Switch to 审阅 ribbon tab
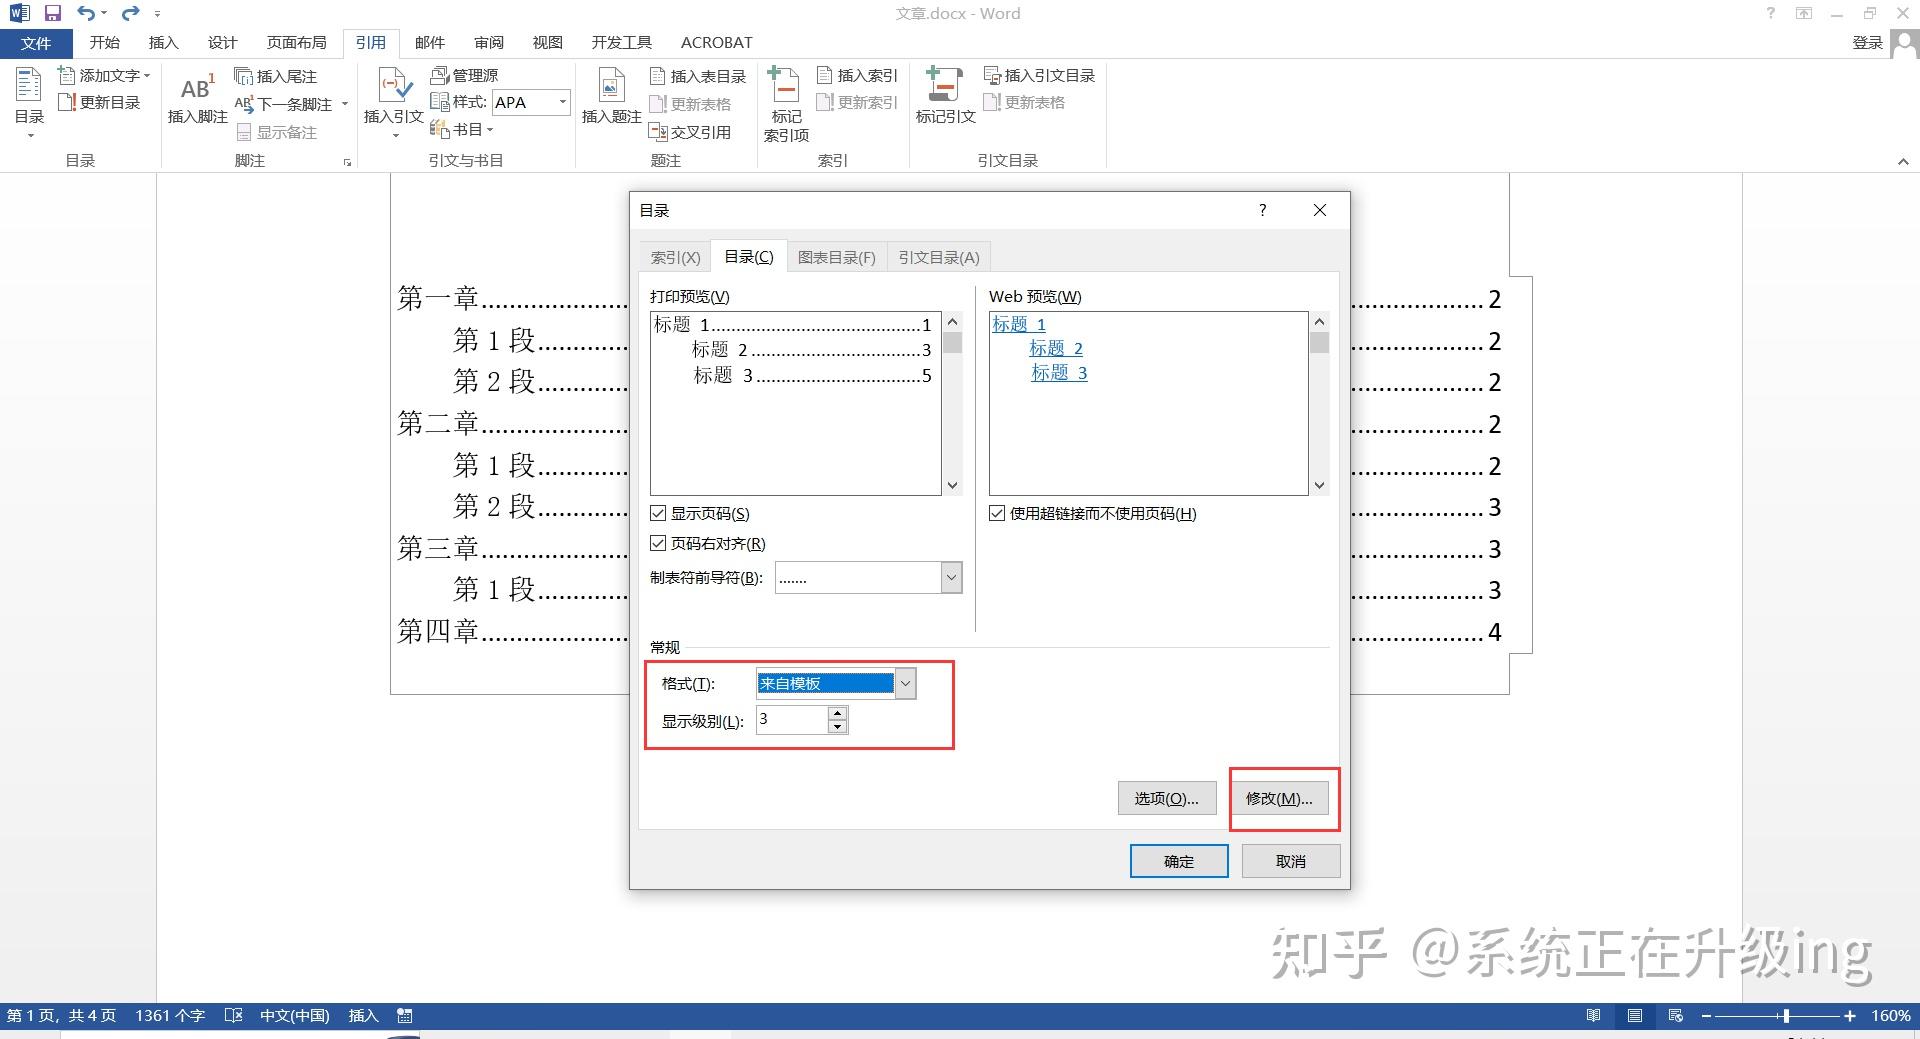Image resolution: width=1920 pixels, height=1039 pixels. coord(489,43)
